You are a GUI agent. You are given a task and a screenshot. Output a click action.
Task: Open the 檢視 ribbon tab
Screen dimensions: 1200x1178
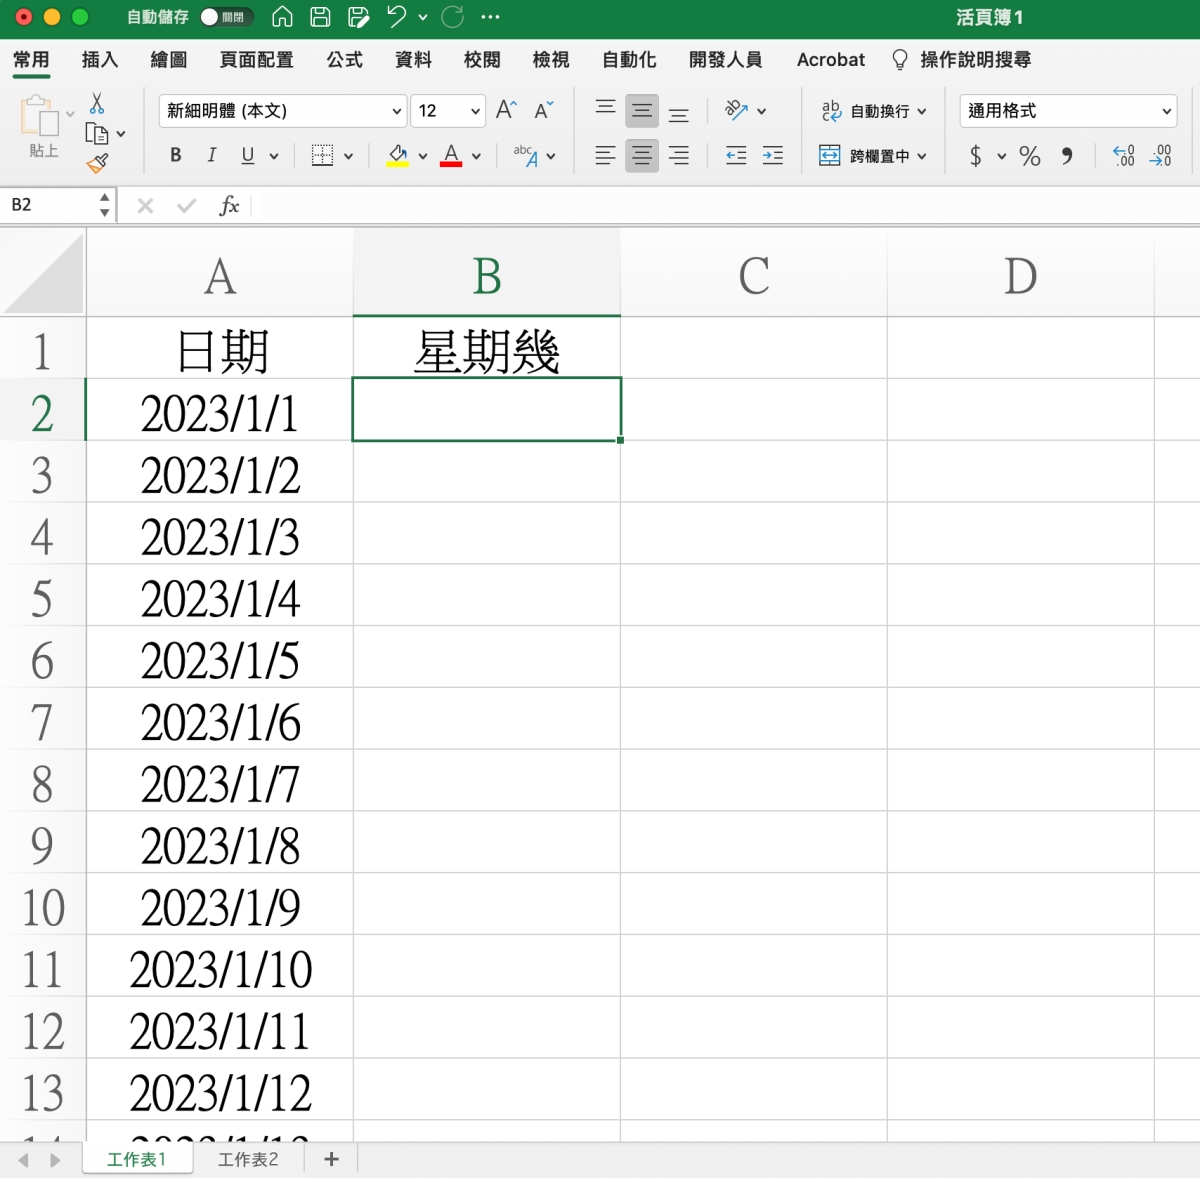551,60
